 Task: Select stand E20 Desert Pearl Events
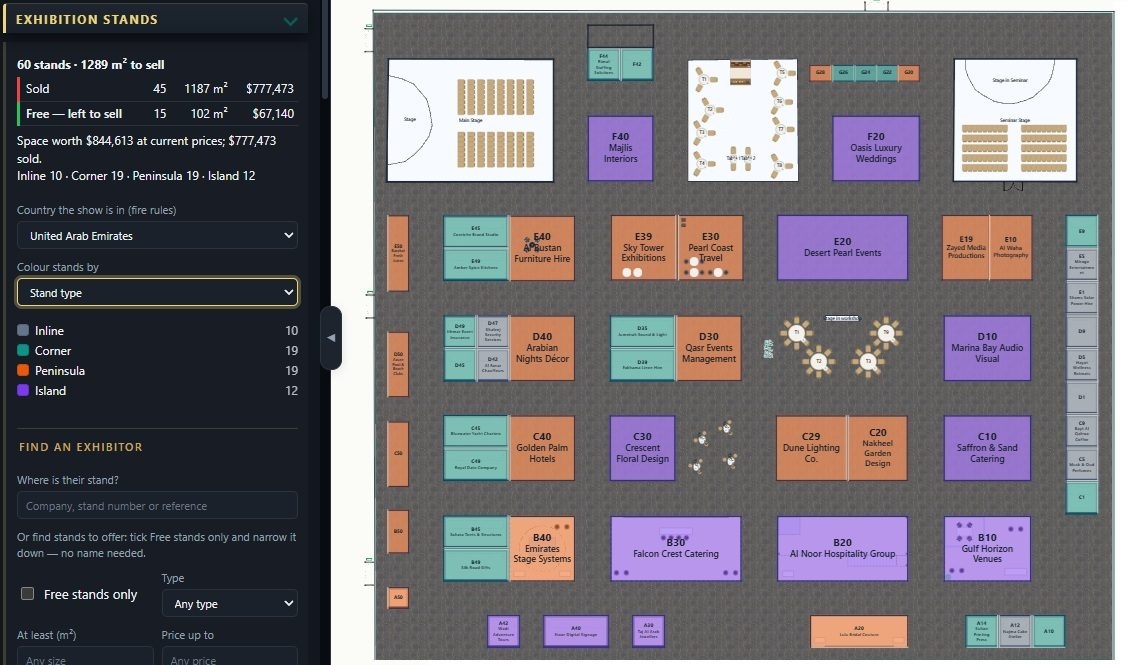click(842, 247)
